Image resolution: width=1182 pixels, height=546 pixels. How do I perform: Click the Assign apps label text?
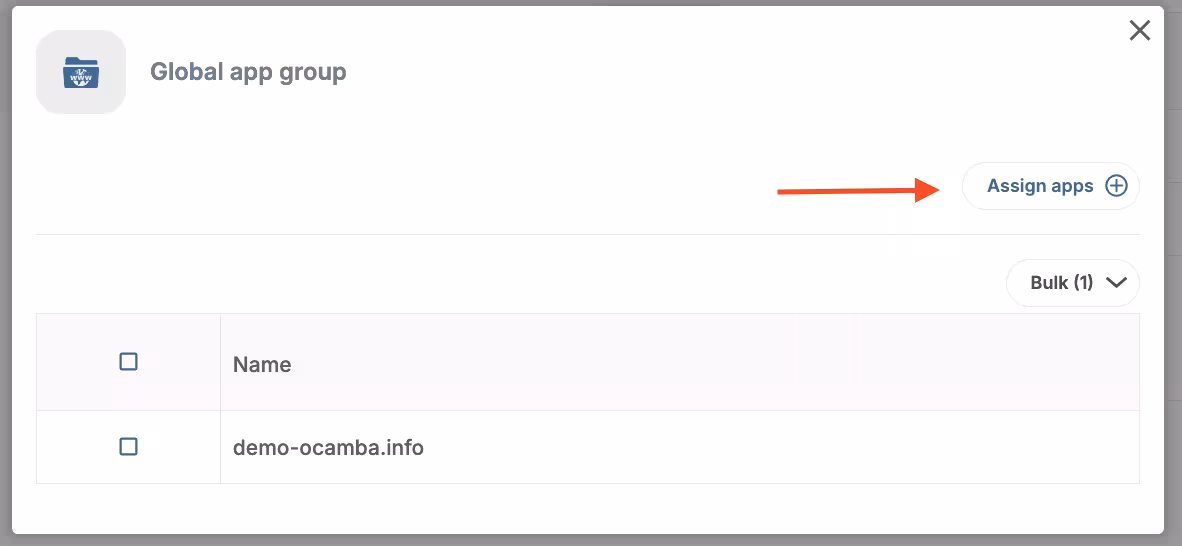tap(1040, 186)
